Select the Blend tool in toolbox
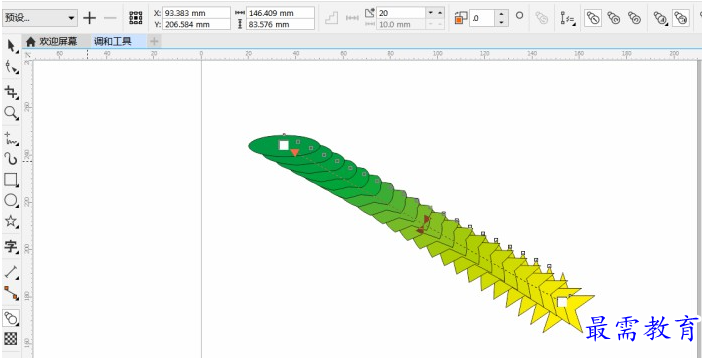 coord(11,318)
